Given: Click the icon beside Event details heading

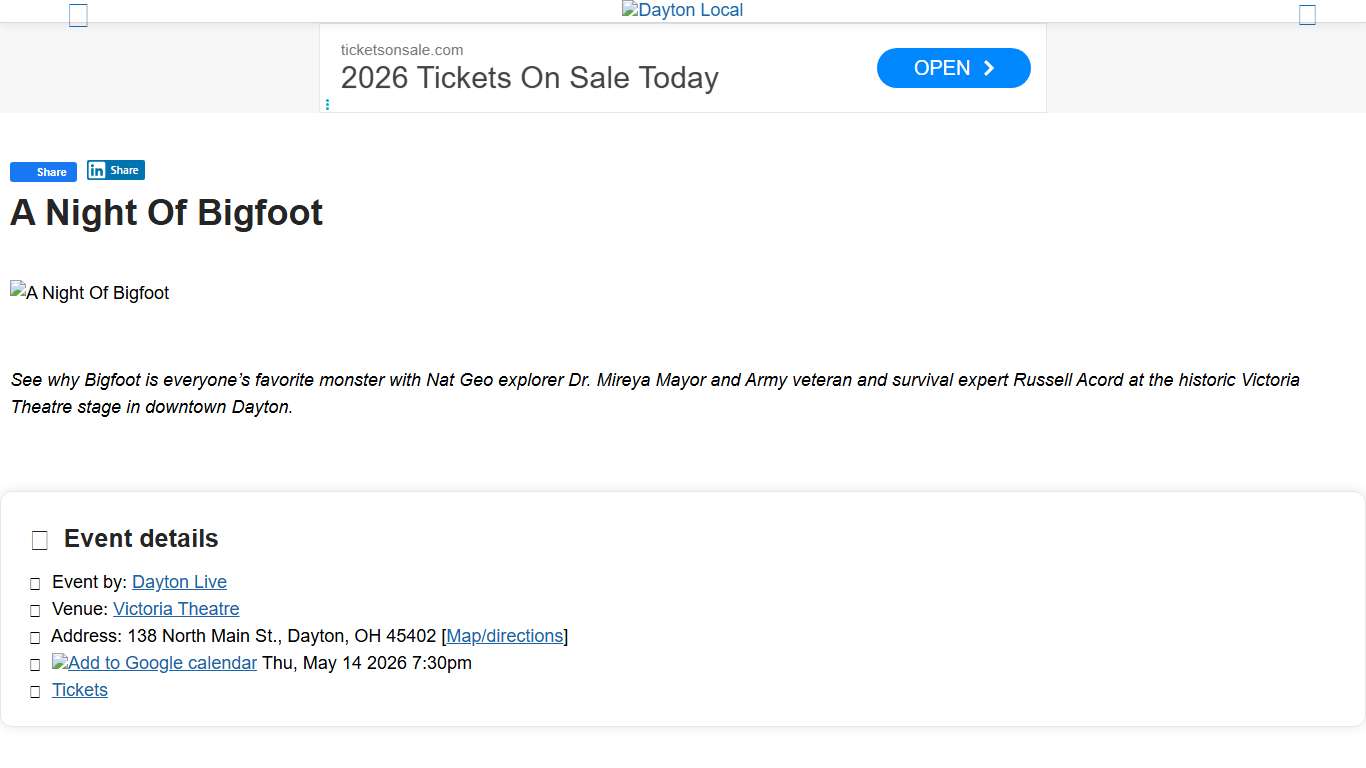Looking at the screenshot, I should coord(40,540).
